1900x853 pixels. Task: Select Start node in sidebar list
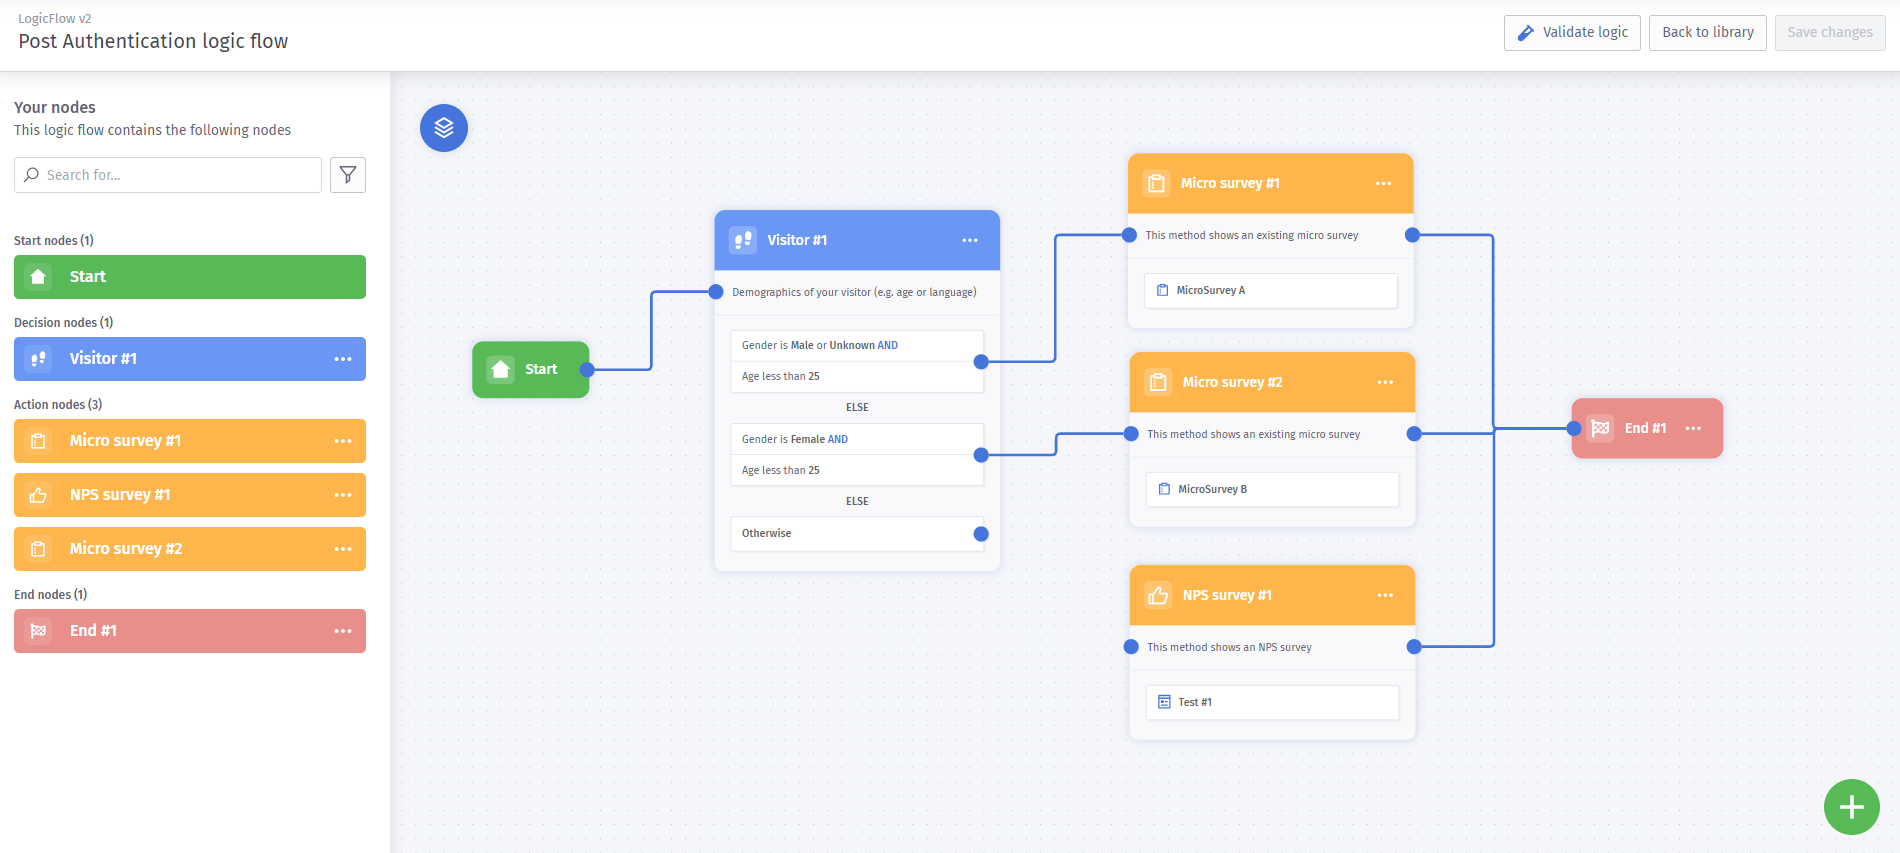click(x=190, y=277)
